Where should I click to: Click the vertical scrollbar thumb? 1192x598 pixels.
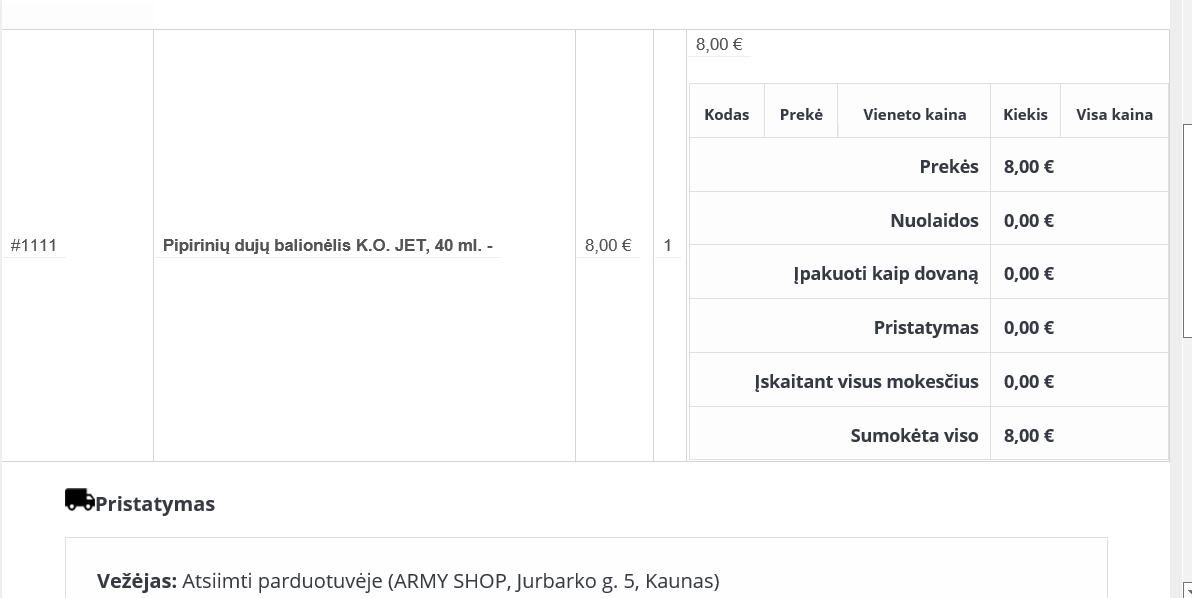[1187, 230]
